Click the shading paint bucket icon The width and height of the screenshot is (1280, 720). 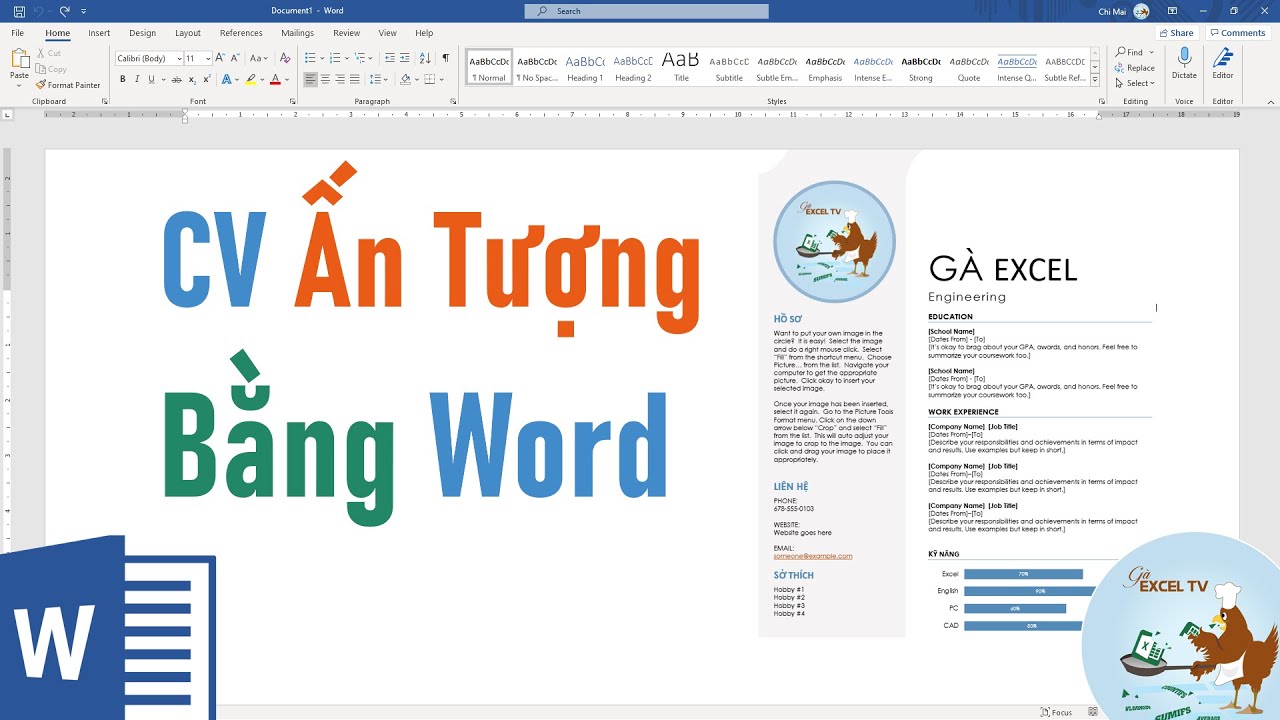click(x=405, y=79)
